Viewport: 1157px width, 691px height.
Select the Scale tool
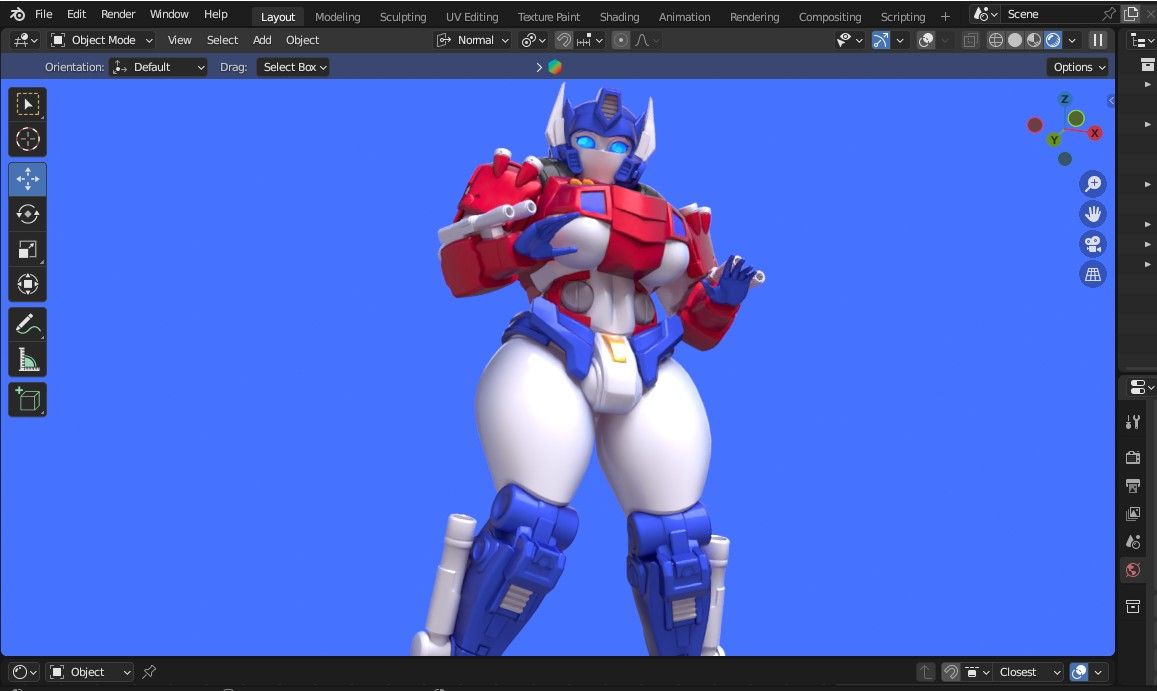[x=27, y=250]
